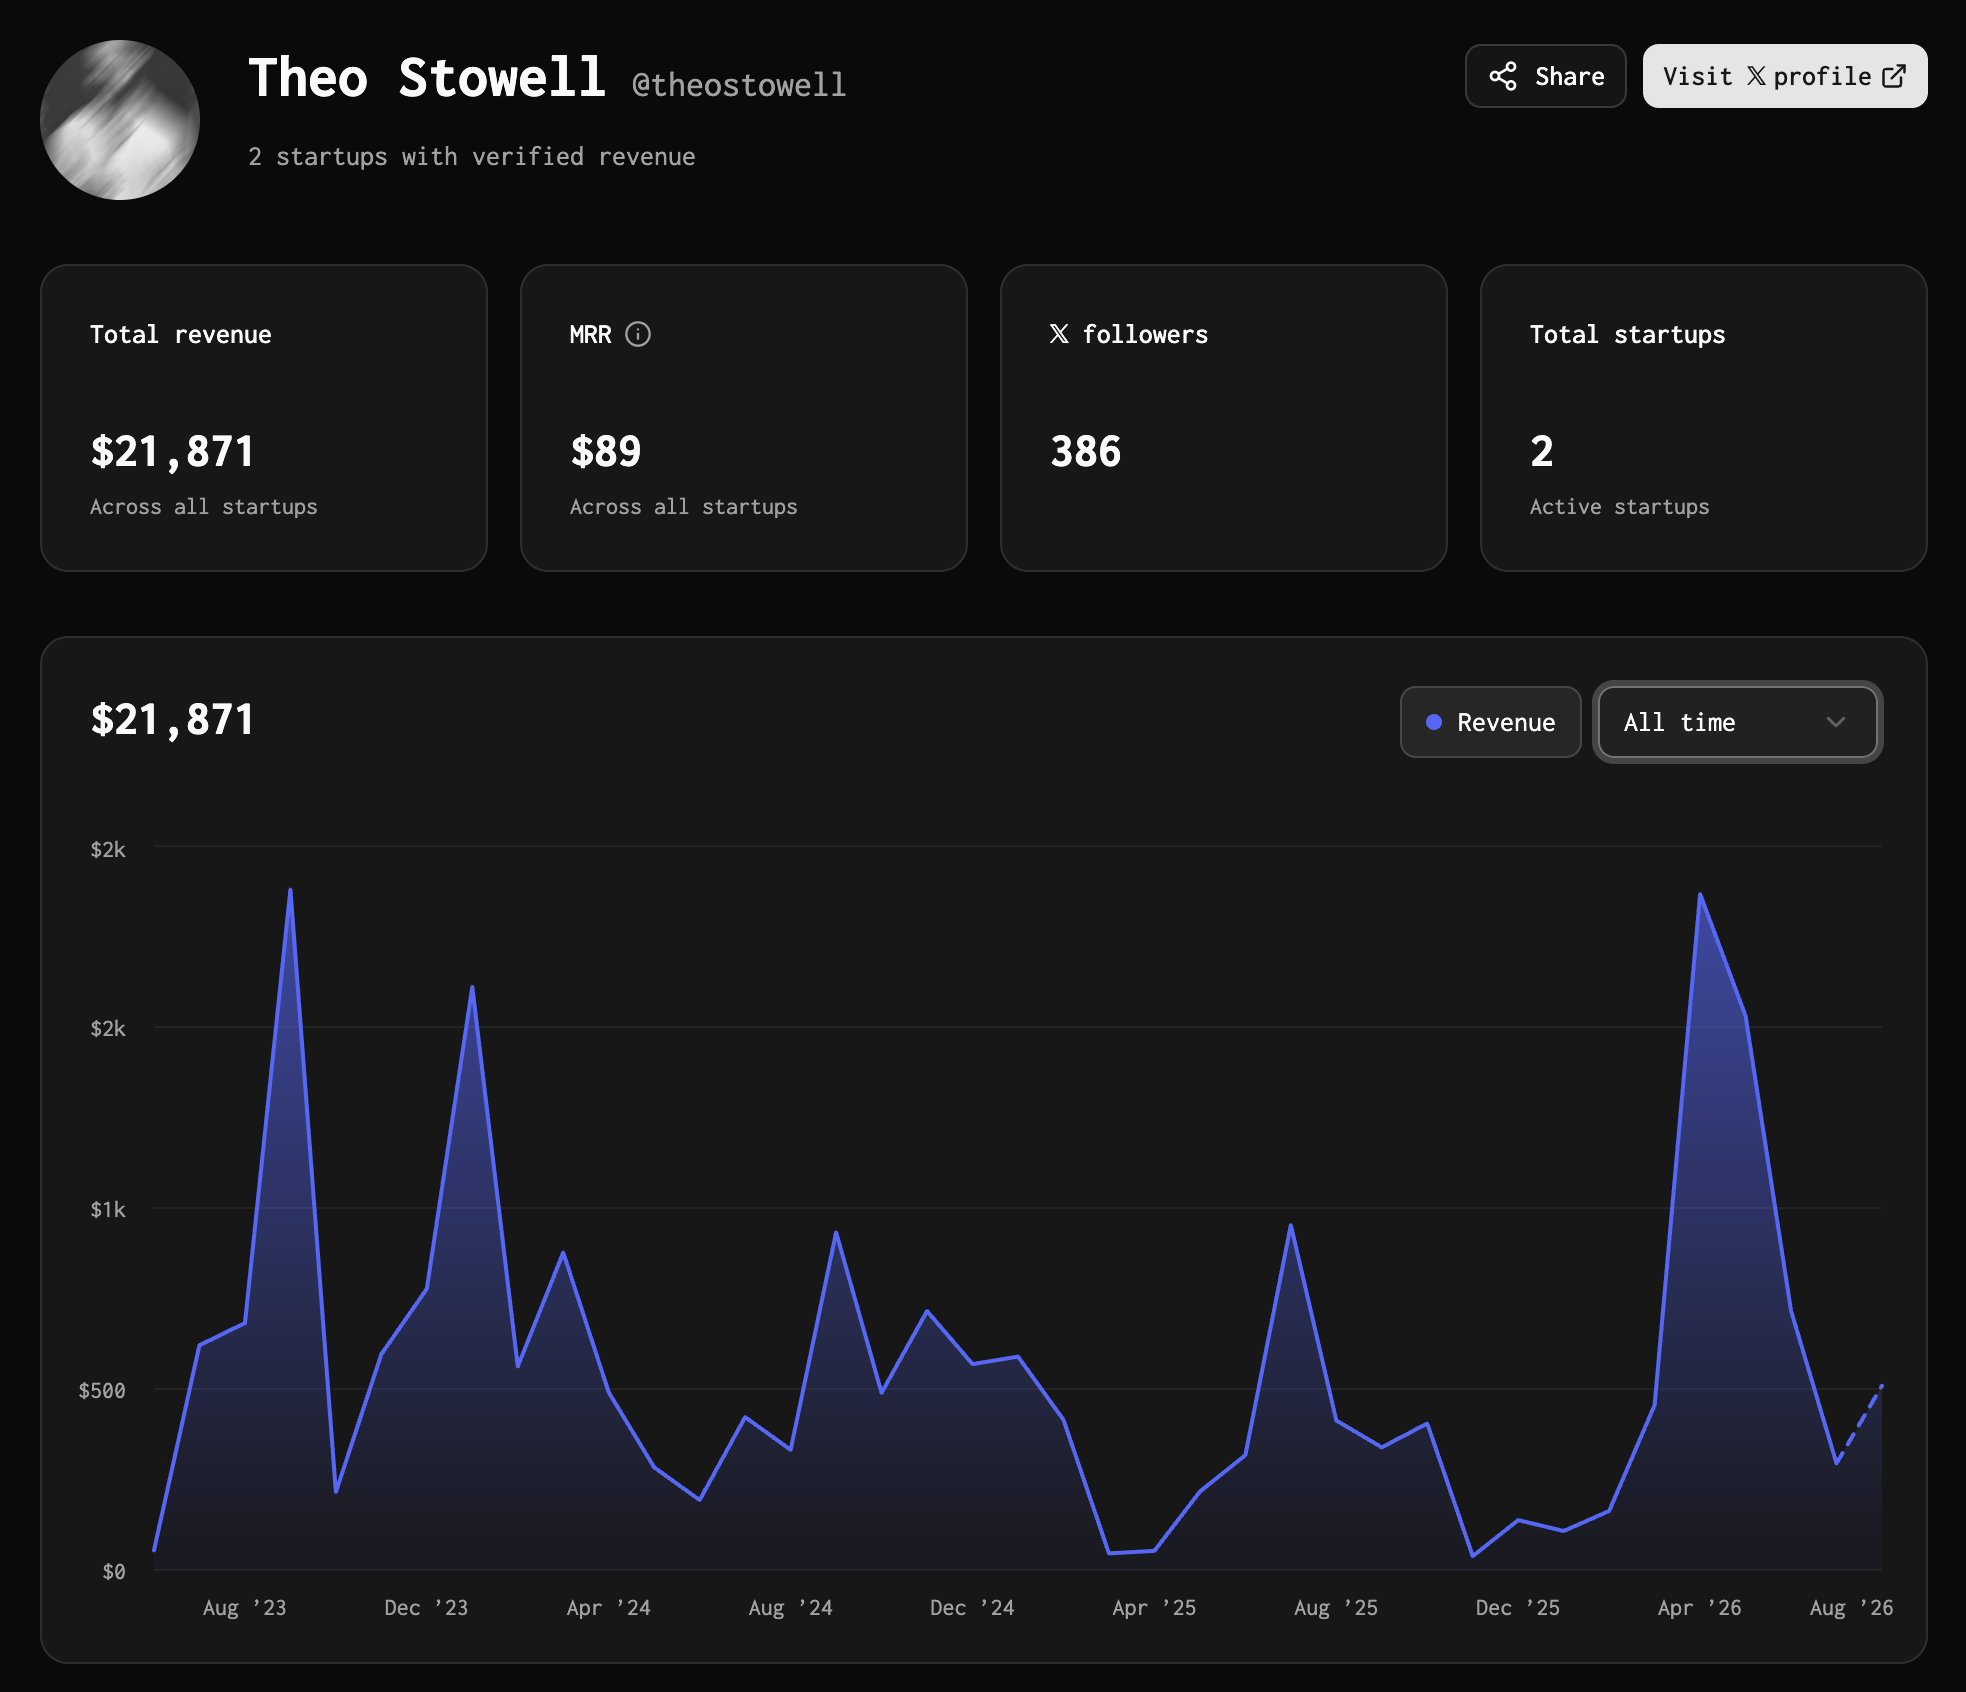
Task: Click the Share button
Action: [1545, 76]
